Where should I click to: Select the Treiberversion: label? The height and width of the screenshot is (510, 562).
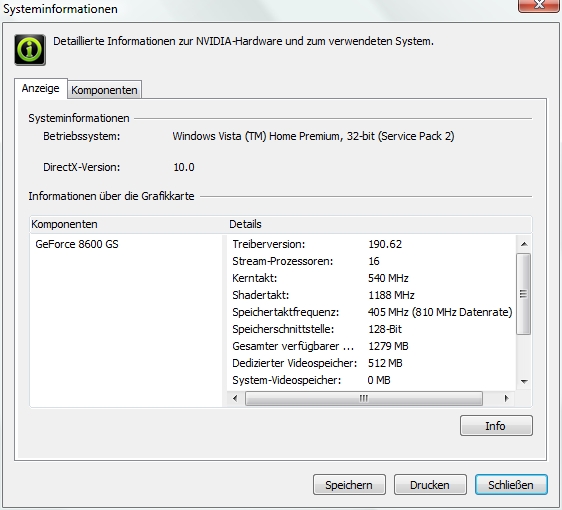268,244
